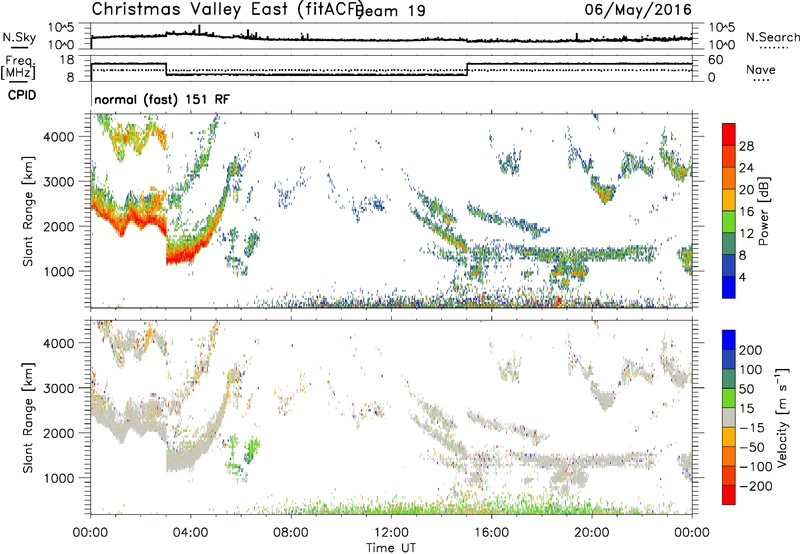Click the 'Nave' legend label
Screen dimensions: 800x554
[x=761, y=69]
